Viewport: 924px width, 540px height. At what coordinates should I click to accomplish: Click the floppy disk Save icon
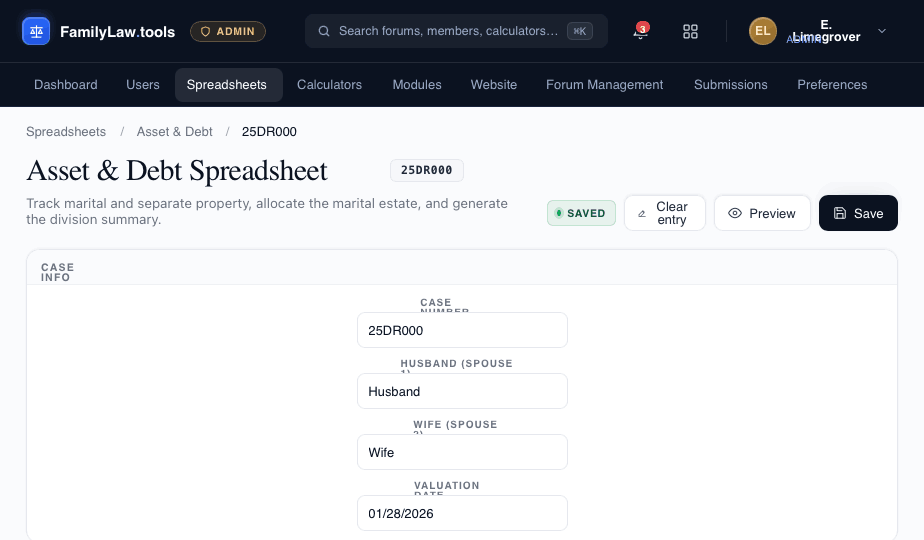click(840, 213)
